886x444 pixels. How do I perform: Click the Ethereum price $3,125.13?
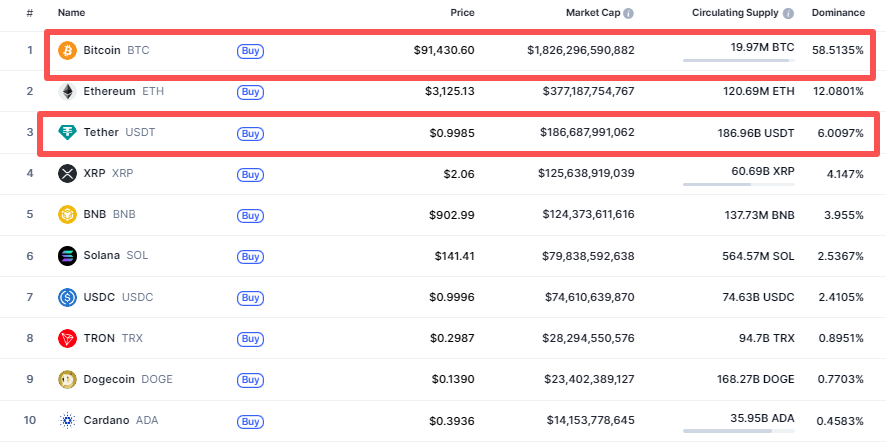click(450, 91)
